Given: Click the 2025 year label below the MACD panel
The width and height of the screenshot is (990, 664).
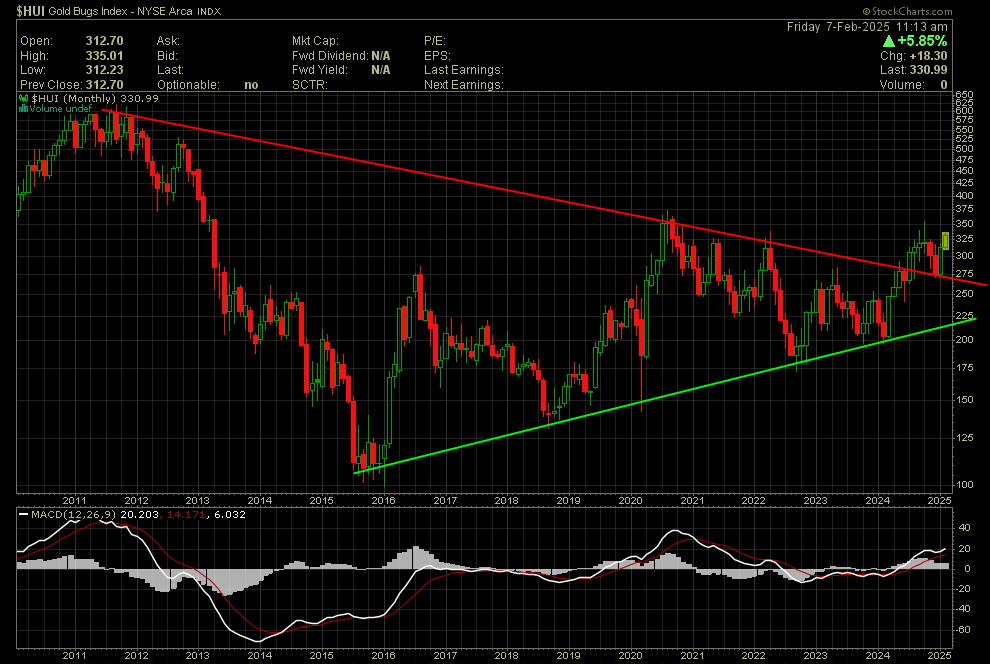Looking at the screenshot, I should pyautogui.click(x=939, y=655).
